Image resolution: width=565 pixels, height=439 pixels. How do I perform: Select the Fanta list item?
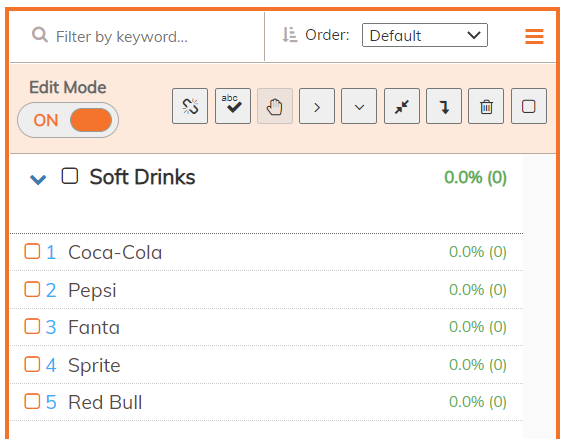267,327
